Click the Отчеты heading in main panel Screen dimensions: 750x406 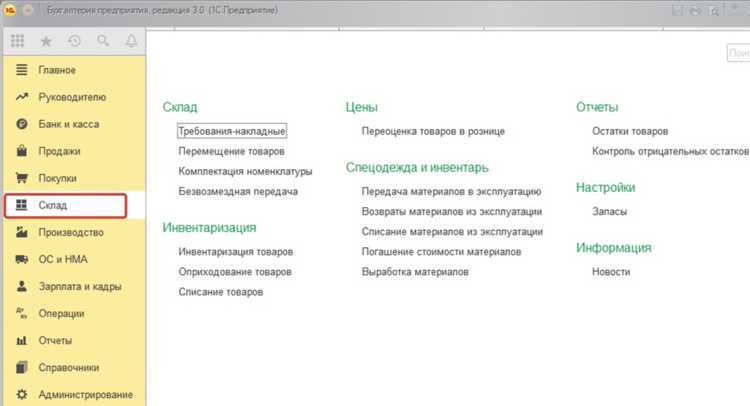pos(597,107)
